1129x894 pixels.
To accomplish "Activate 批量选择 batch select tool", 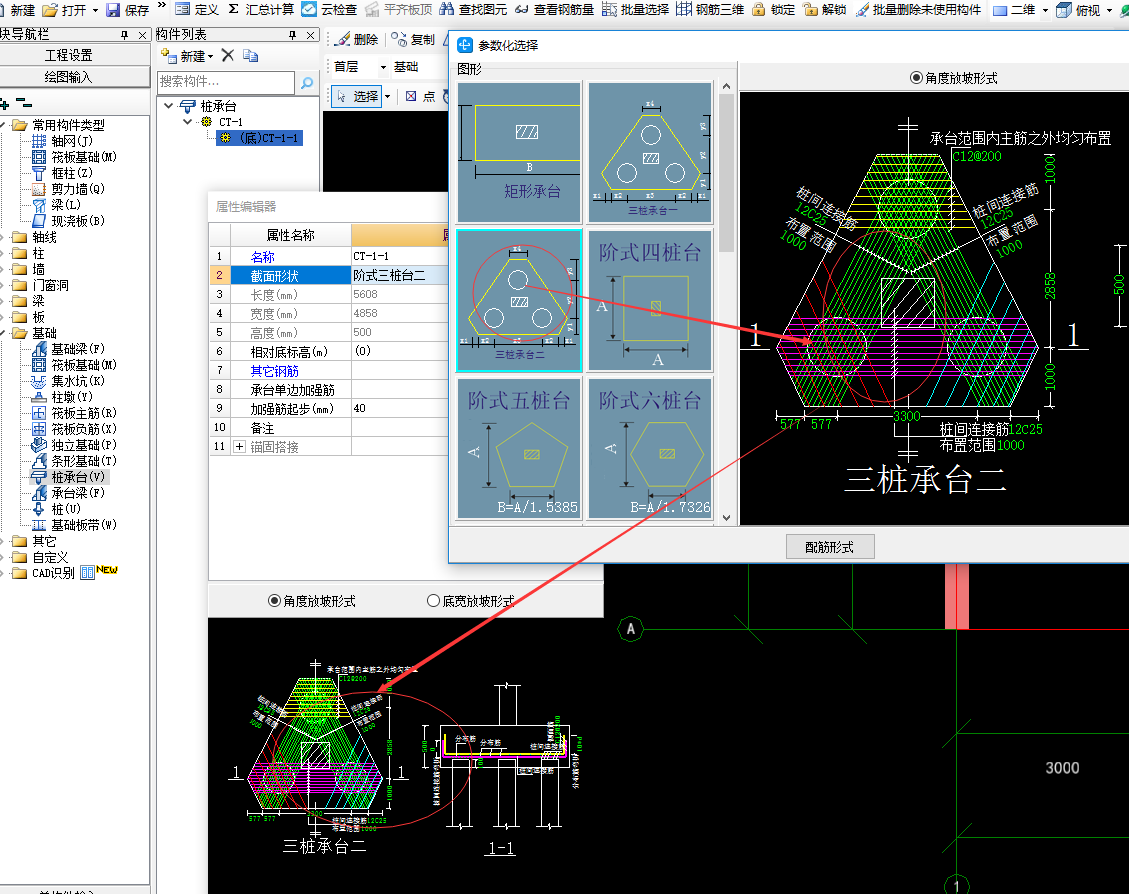I will pyautogui.click(x=635, y=9).
